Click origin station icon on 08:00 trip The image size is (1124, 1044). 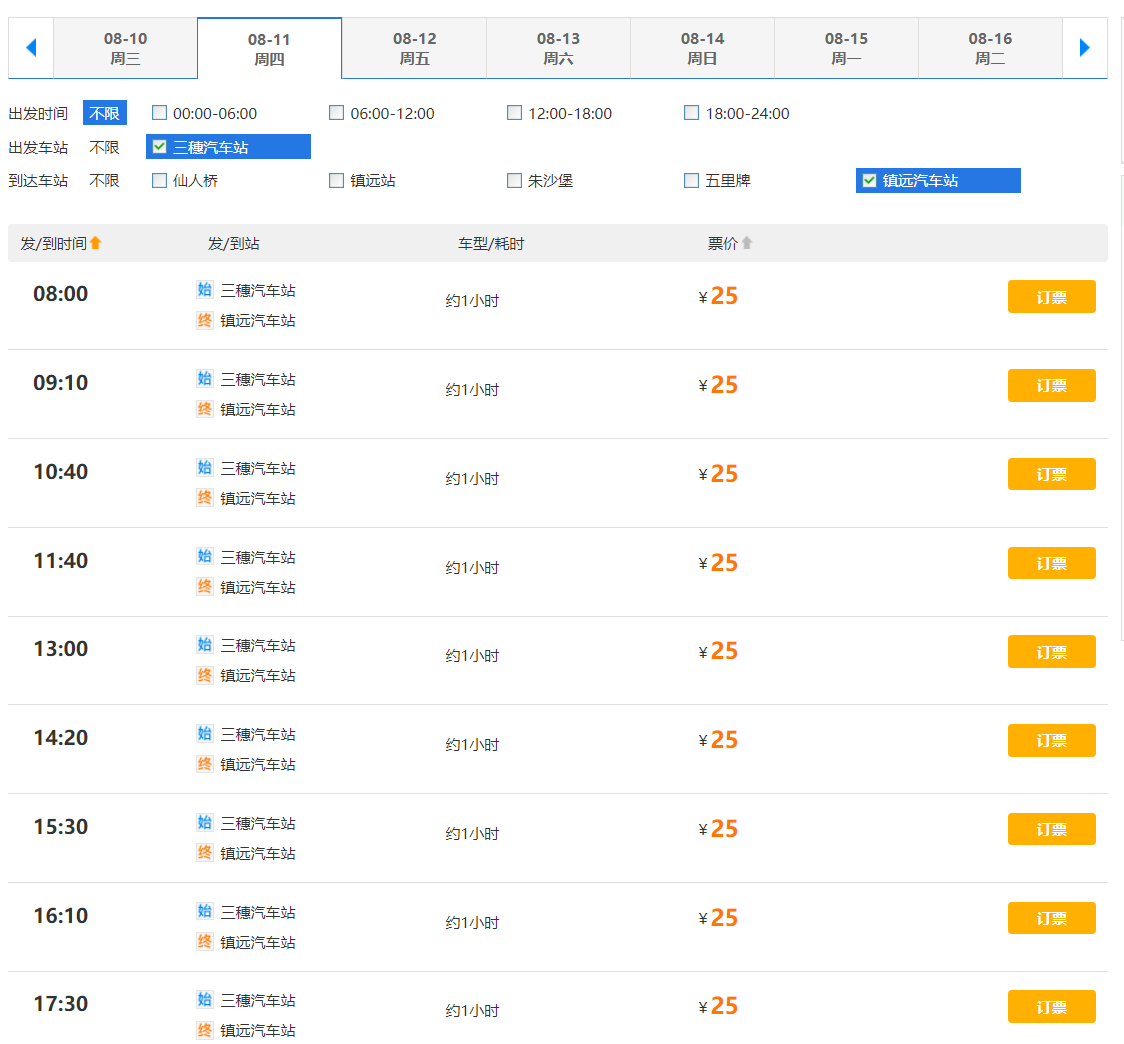(x=205, y=290)
